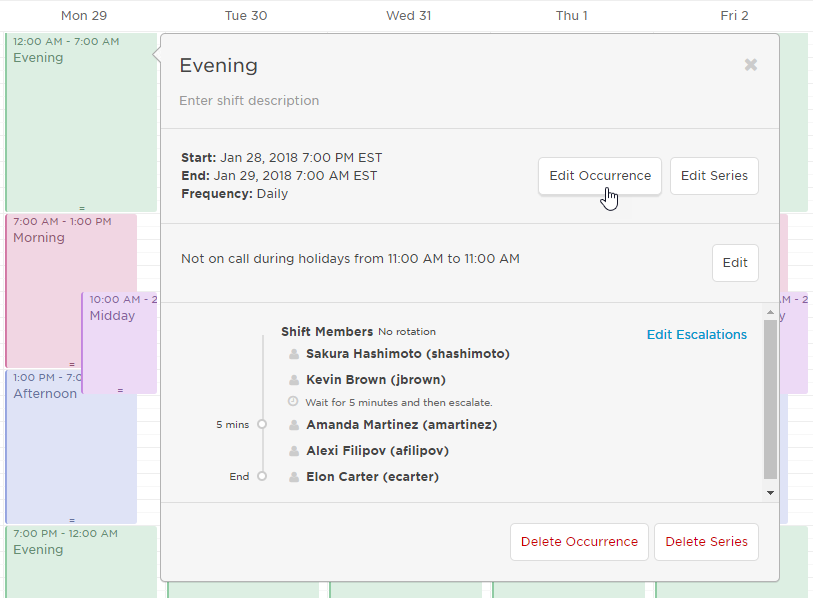Click the End node on the escalation timeline
The image size is (813, 598).
(262, 476)
